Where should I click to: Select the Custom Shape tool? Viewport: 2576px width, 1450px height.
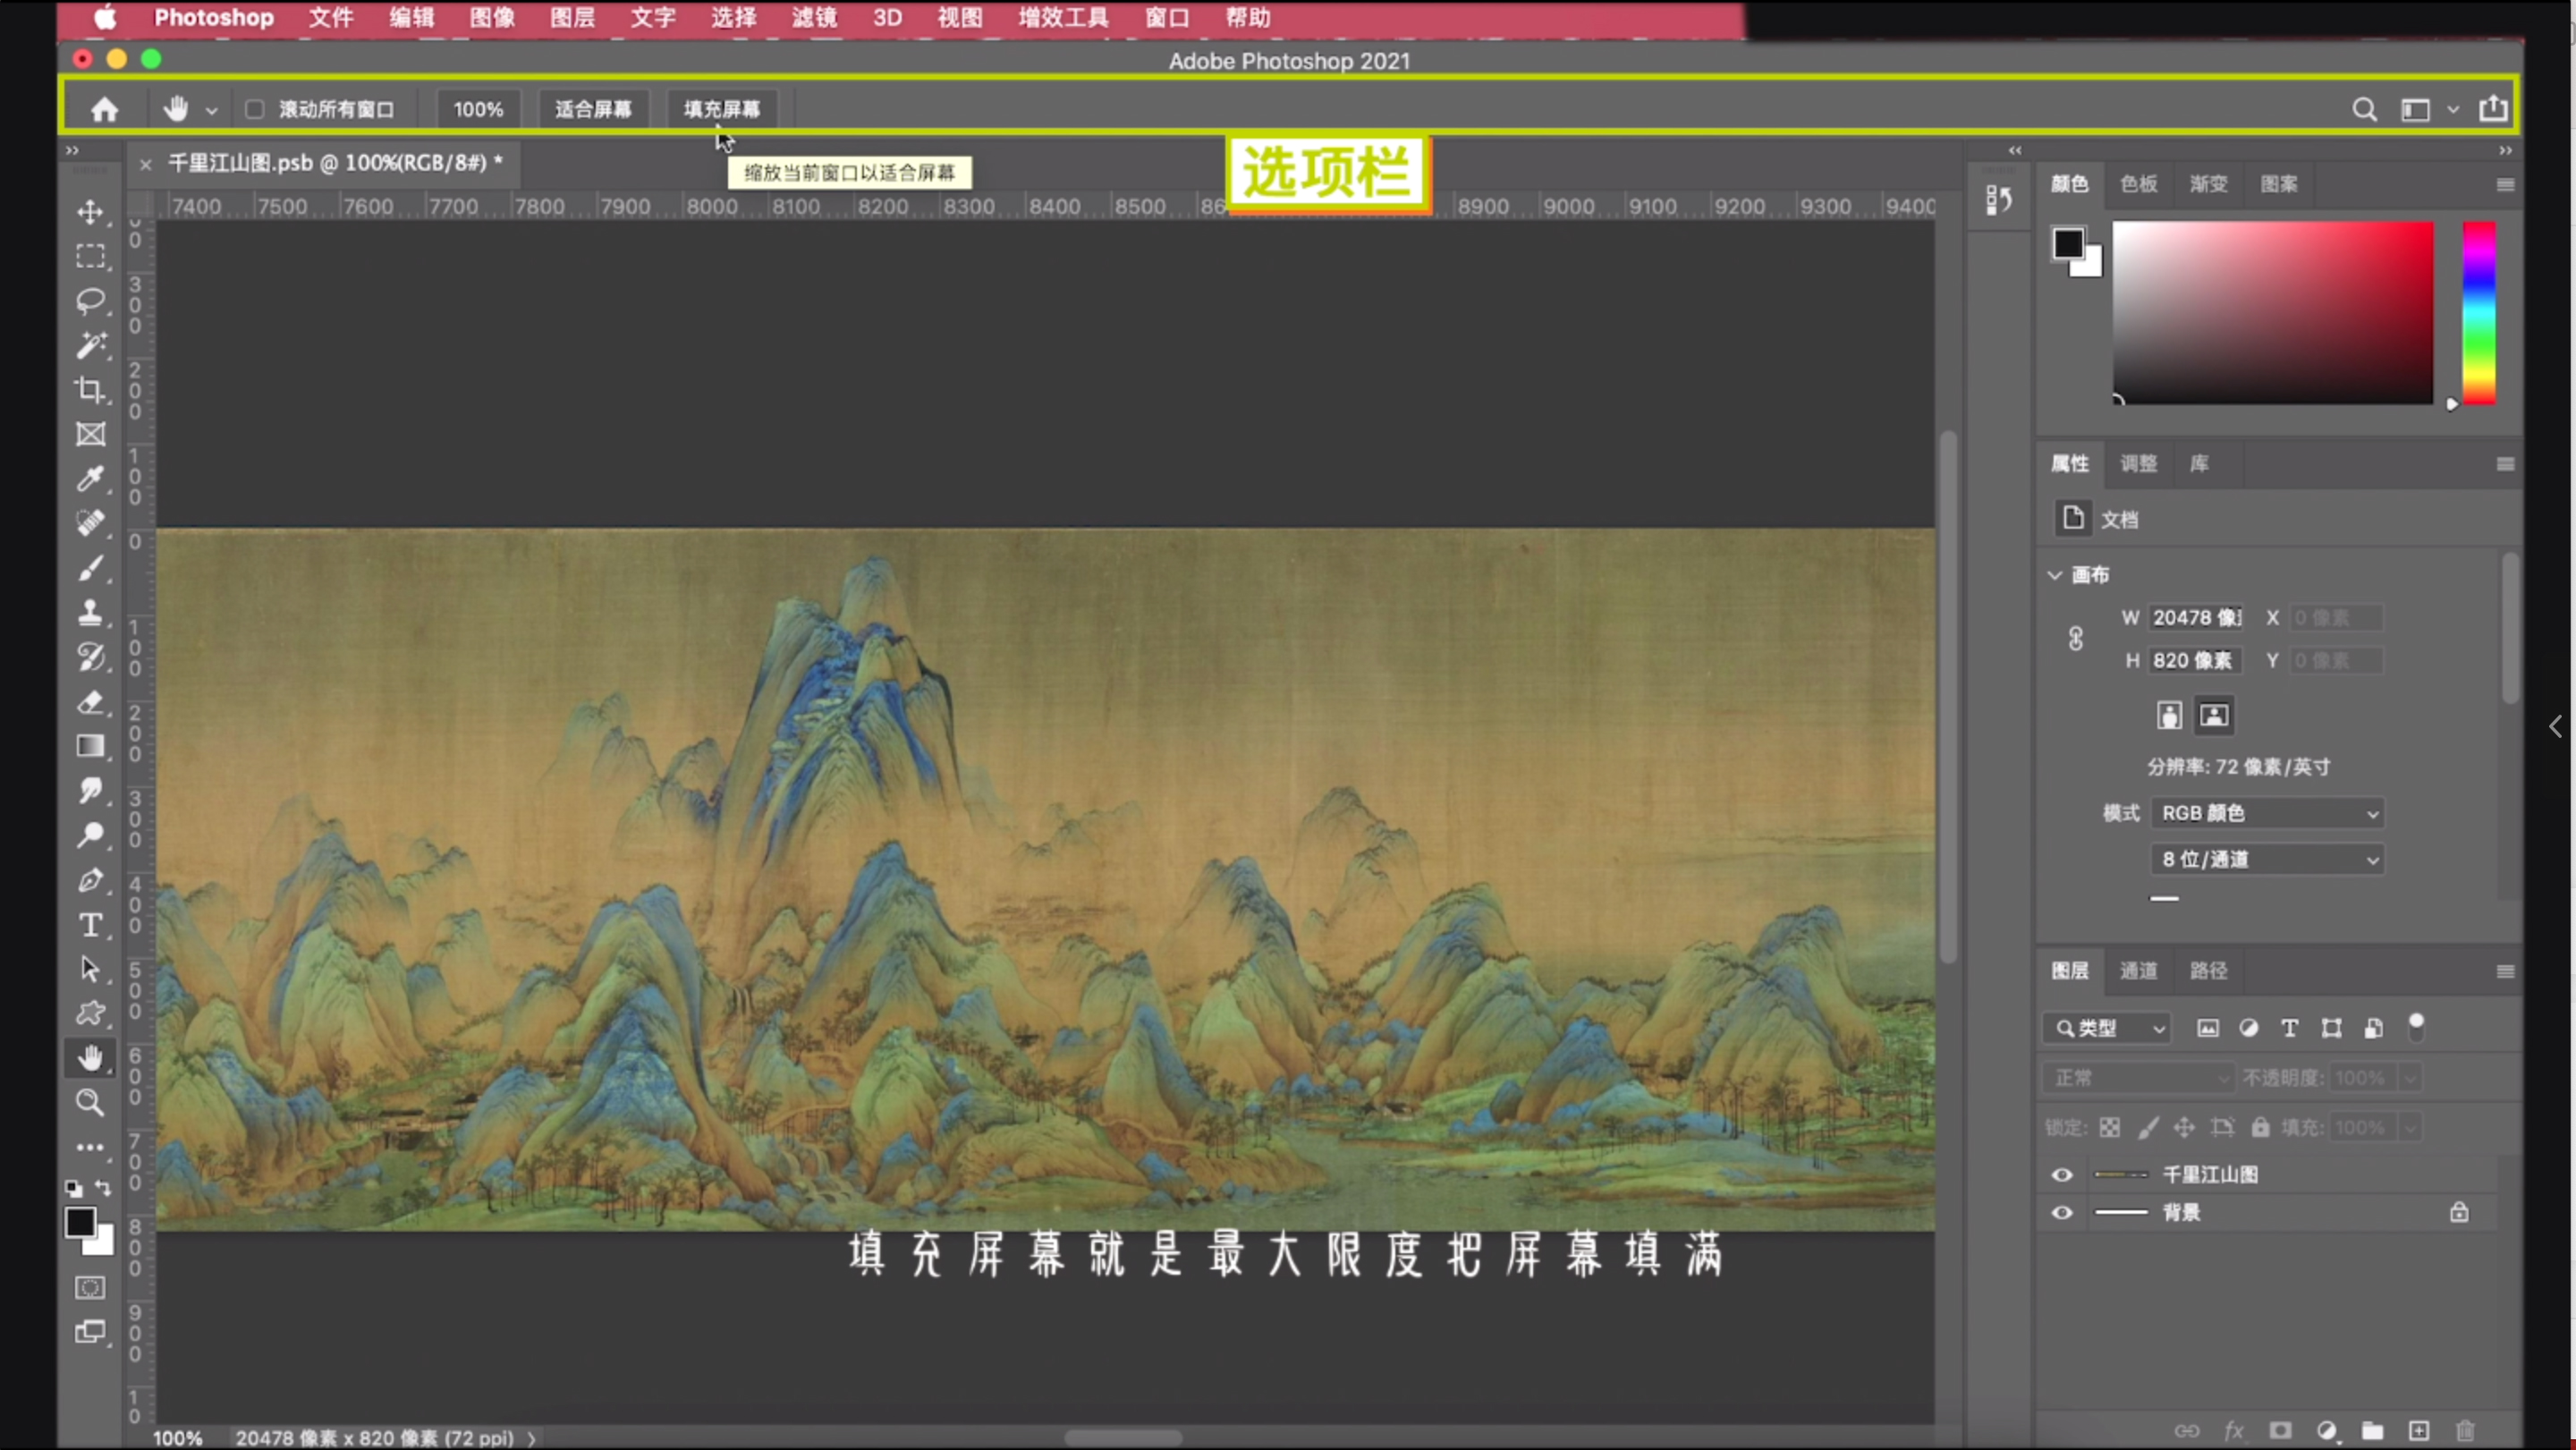[91, 1013]
